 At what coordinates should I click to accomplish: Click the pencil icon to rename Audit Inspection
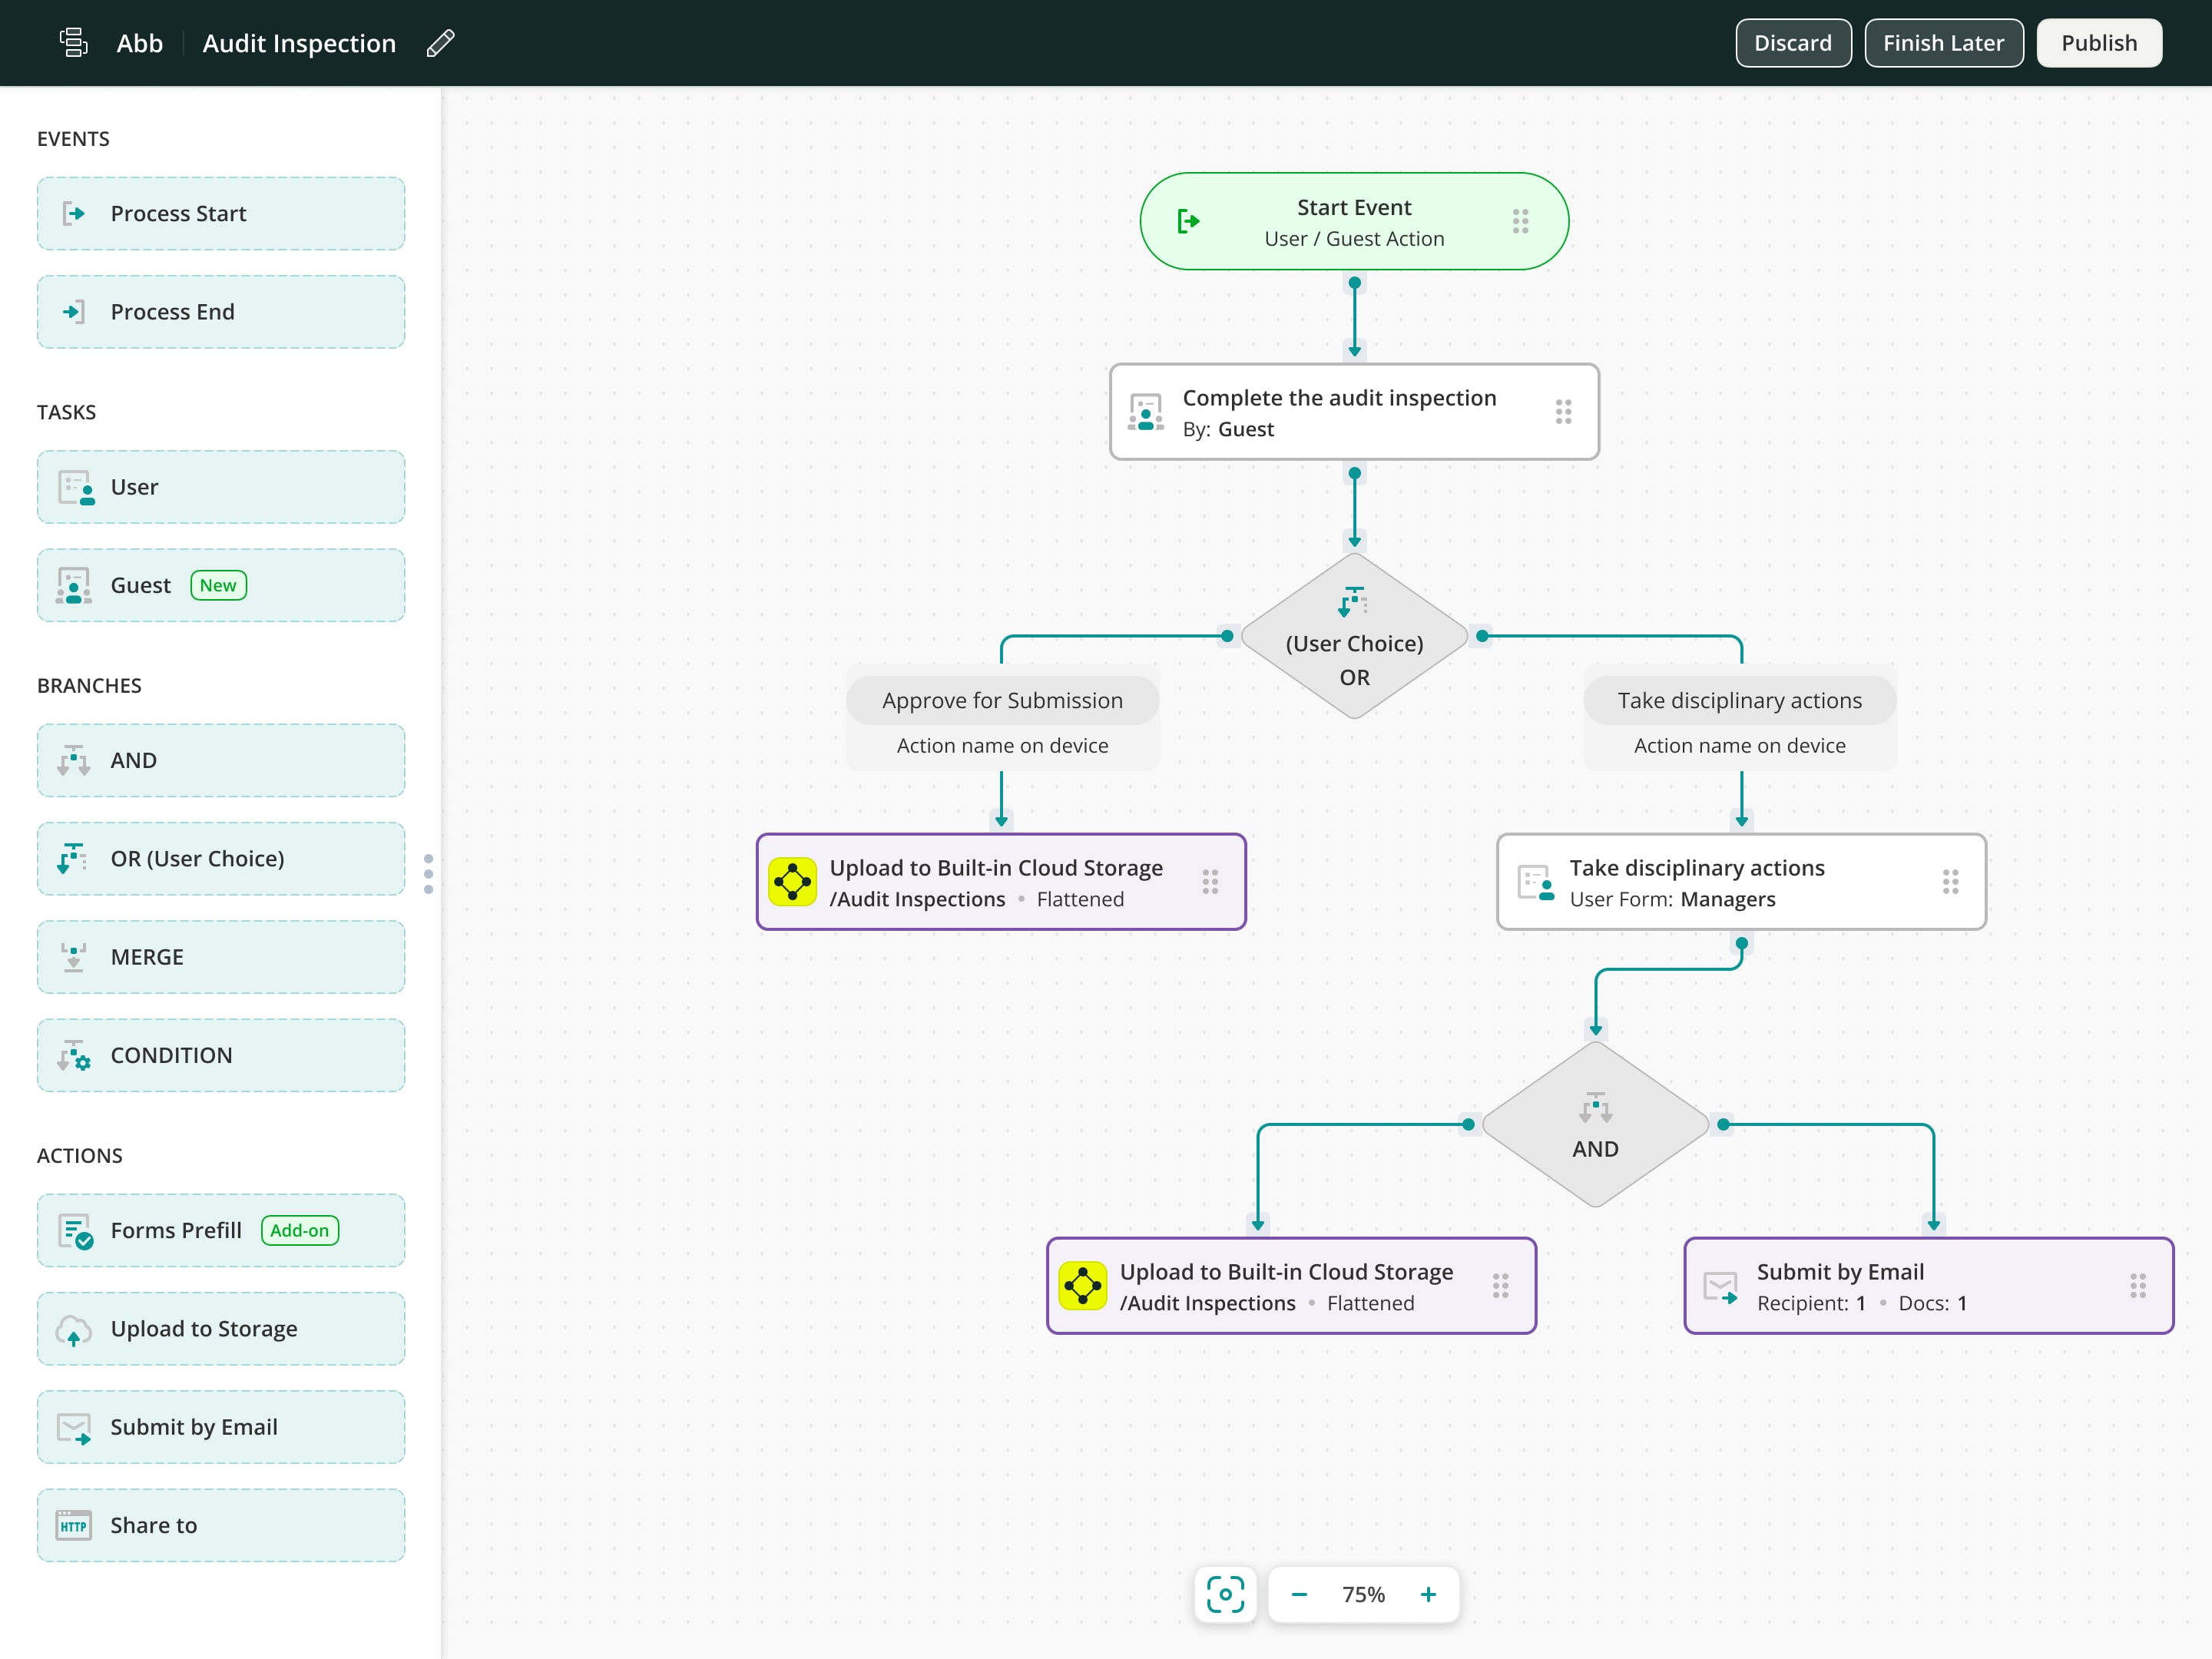440,43
